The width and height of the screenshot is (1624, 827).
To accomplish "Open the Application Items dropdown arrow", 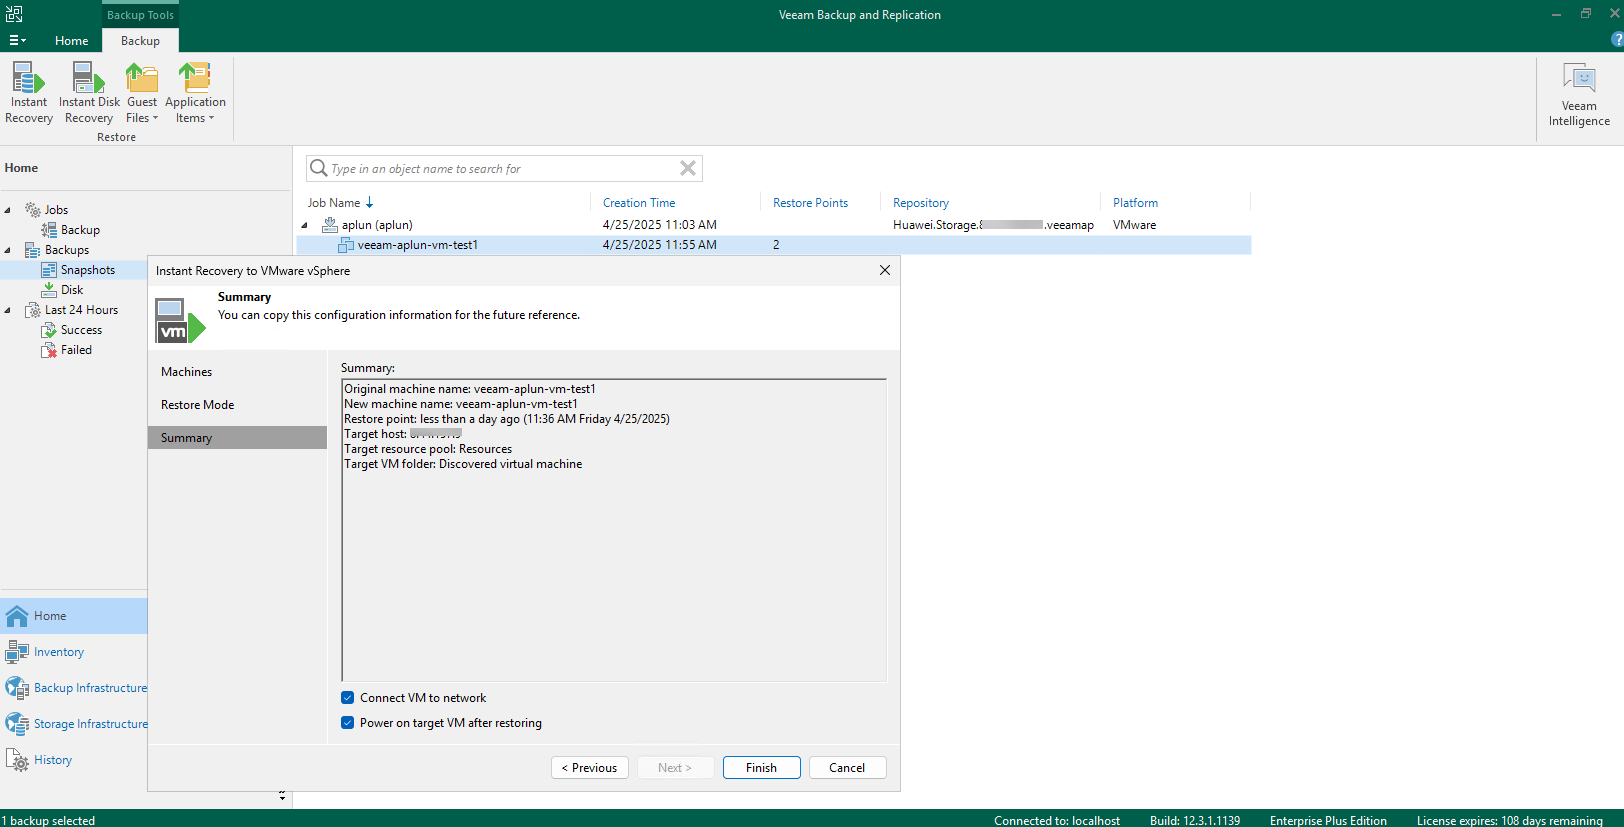I will point(211,118).
